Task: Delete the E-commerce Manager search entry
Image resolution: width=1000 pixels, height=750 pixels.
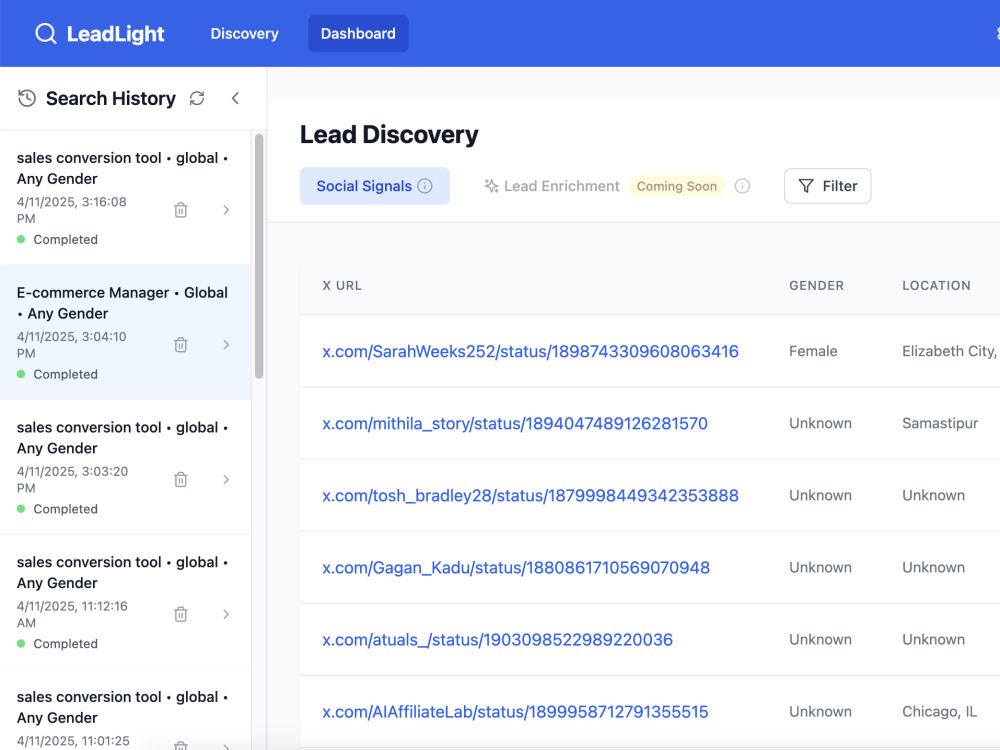Action: (180, 344)
